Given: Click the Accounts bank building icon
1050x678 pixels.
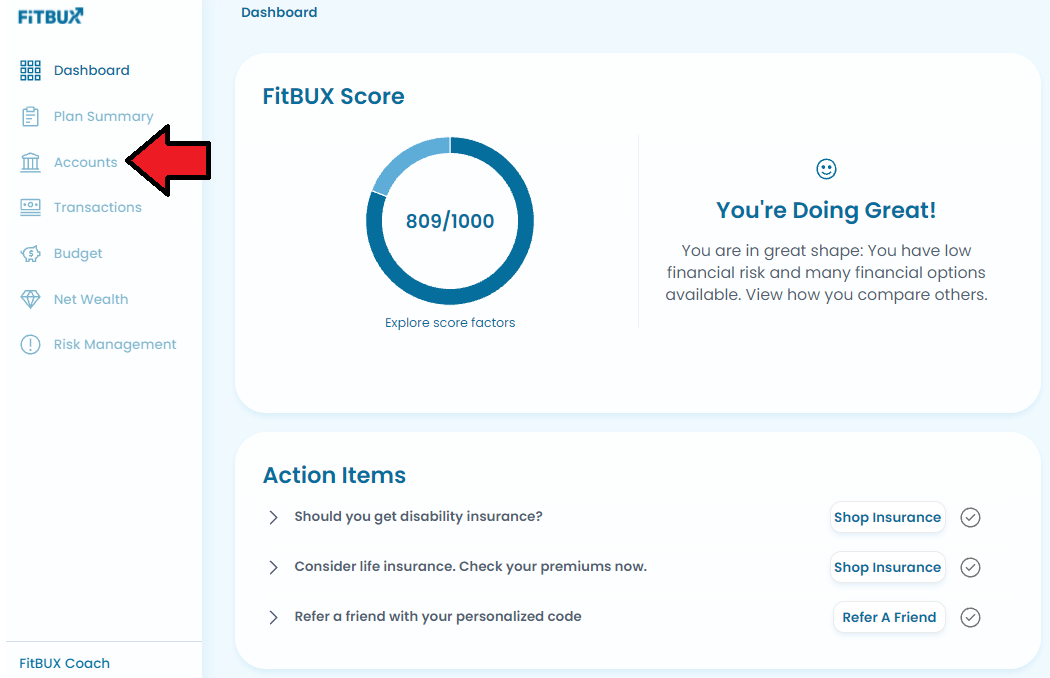Looking at the screenshot, I should point(30,162).
